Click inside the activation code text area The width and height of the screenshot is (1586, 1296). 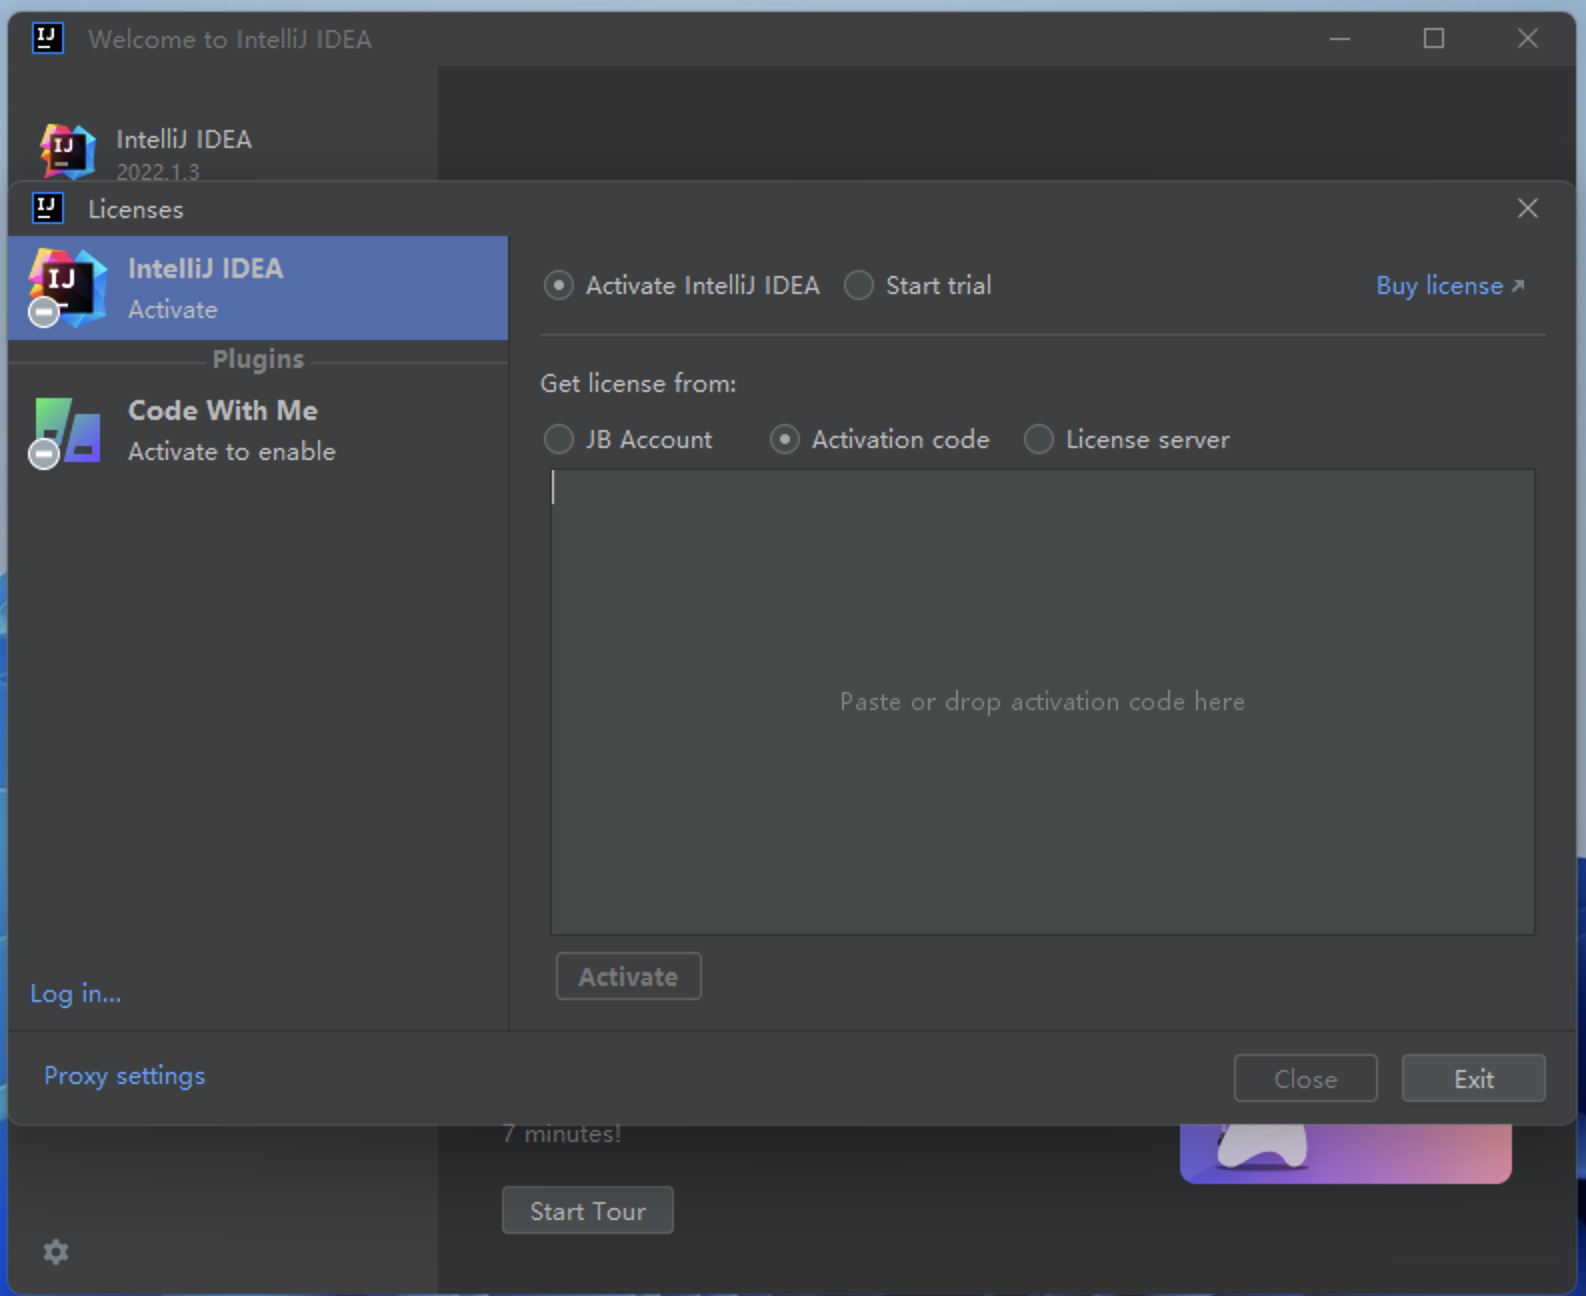[x=1042, y=702]
